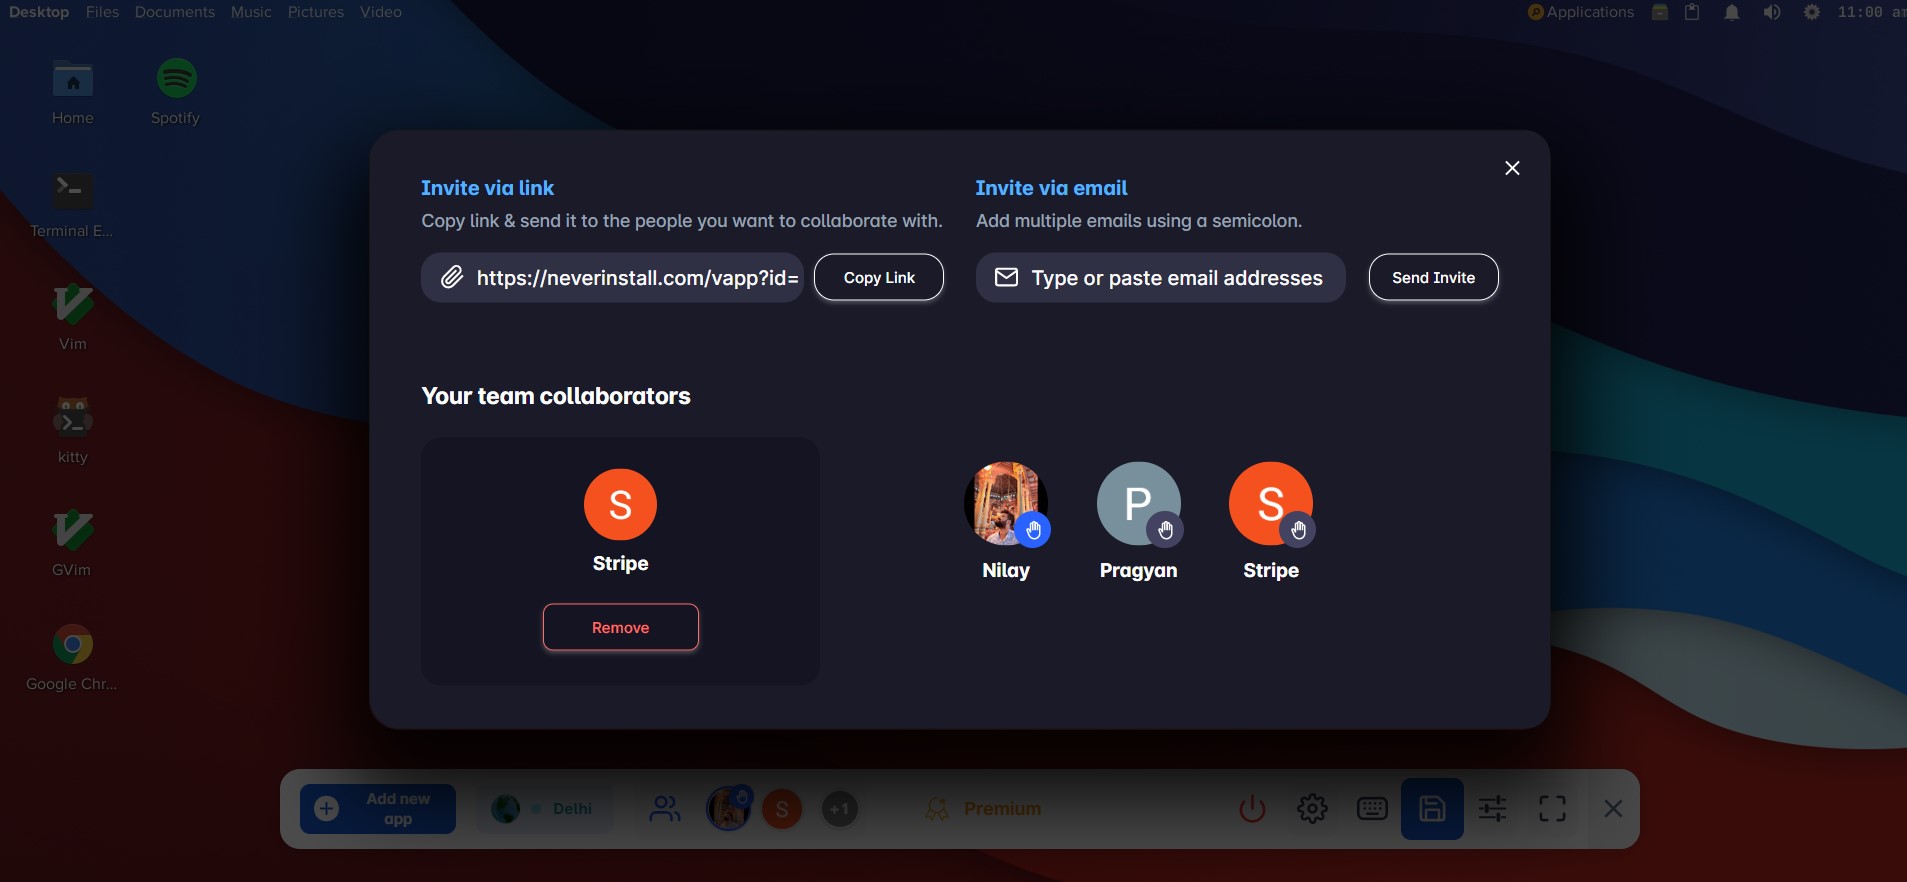
Task: Open the Applications launcher in top bar
Action: click(1581, 12)
